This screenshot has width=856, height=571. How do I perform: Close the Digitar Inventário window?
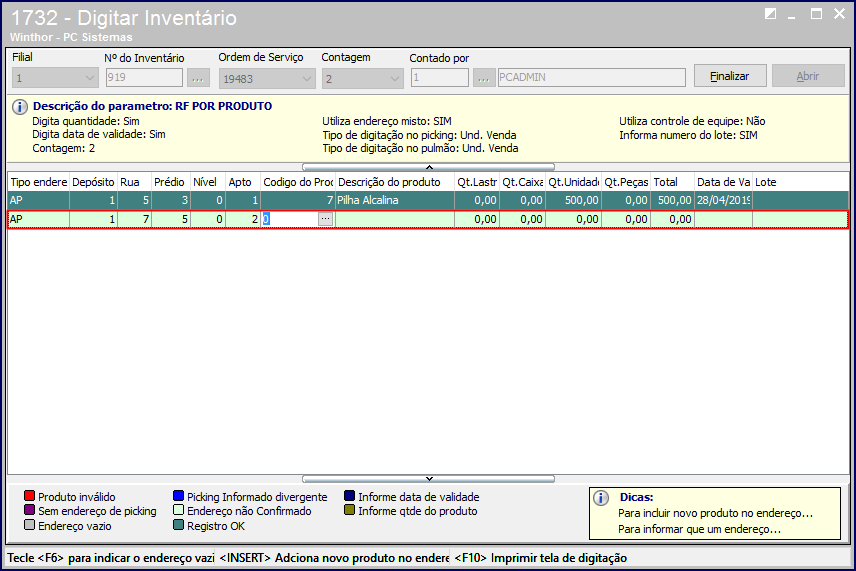click(840, 14)
